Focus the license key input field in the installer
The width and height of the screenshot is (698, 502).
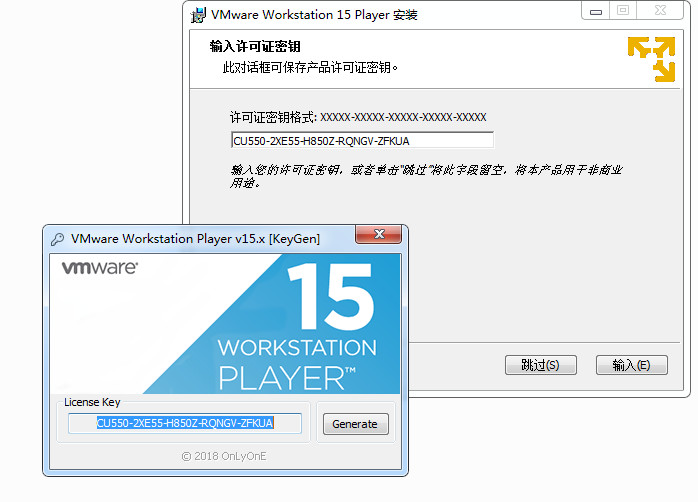click(362, 141)
